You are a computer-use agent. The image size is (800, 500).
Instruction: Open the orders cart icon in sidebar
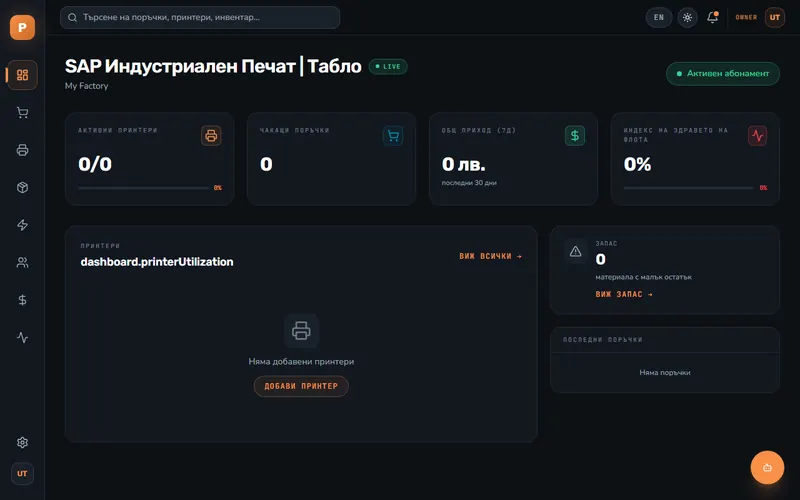(x=22, y=113)
